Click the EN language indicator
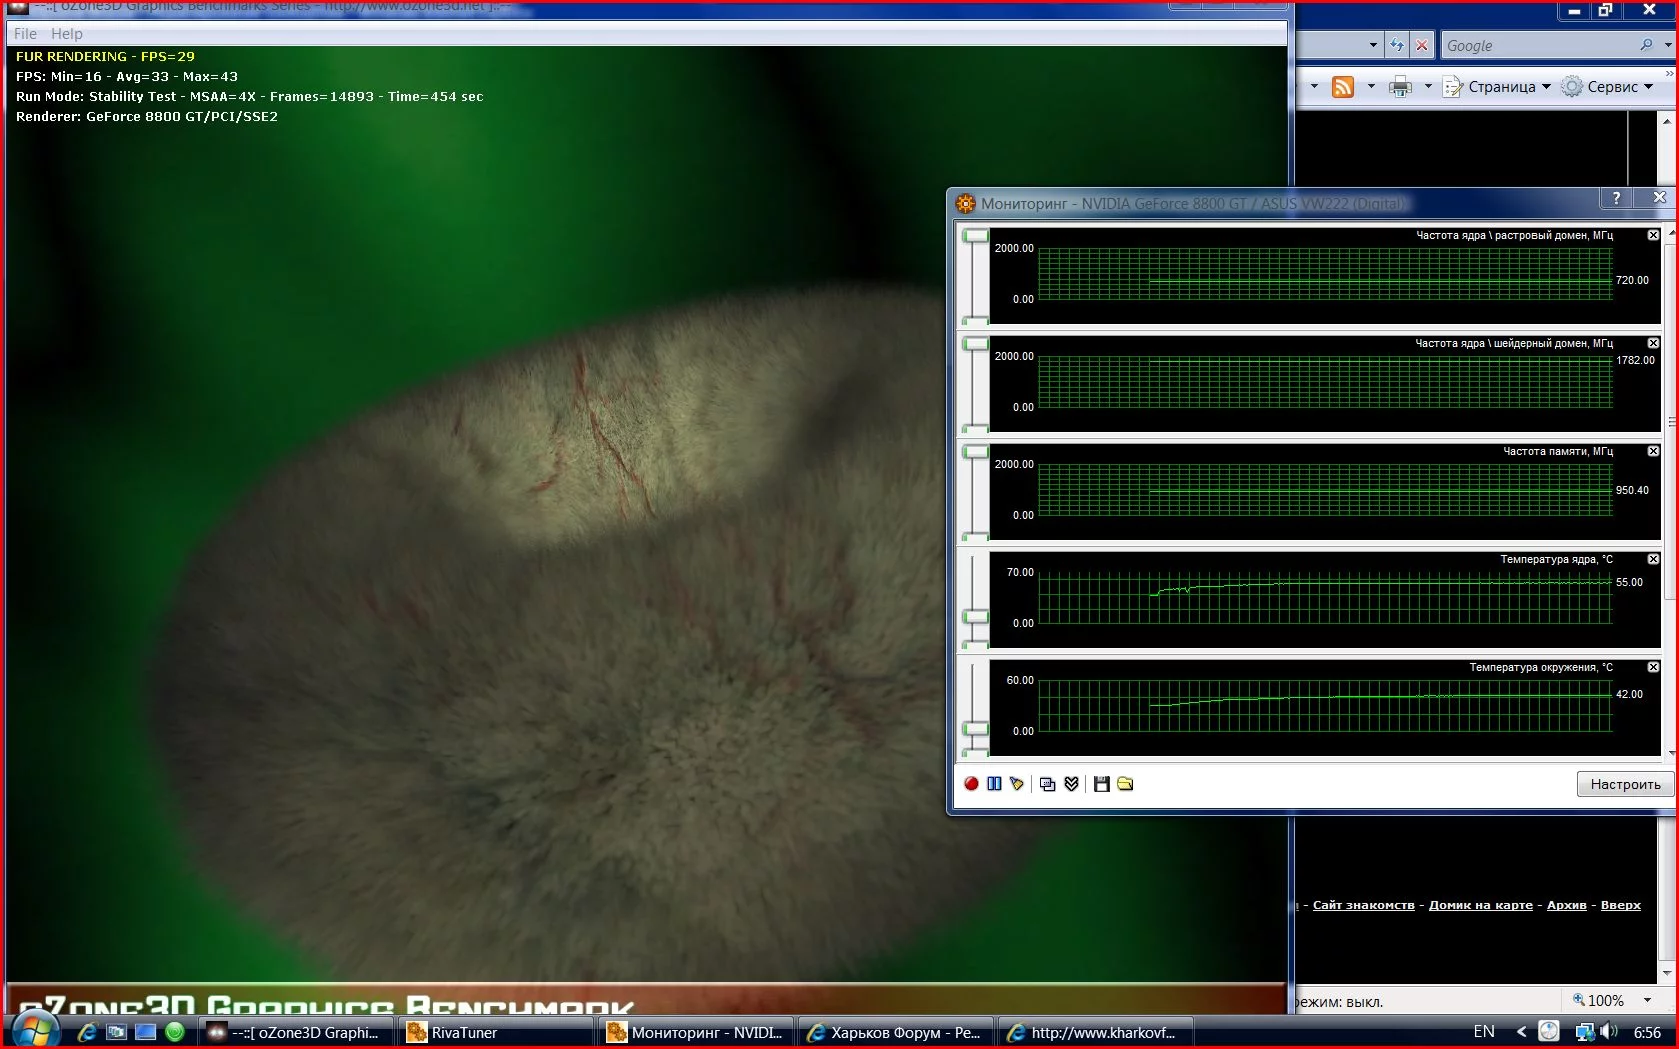This screenshot has width=1679, height=1049. click(x=1484, y=1032)
